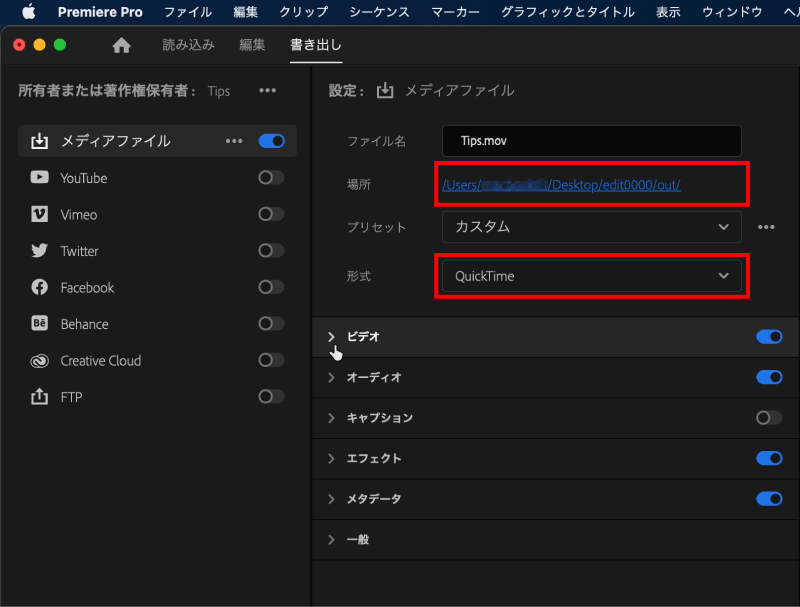The width and height of the screenshot is (800, 607).
Task: Select the Twitter destination label
Action: click(x=79, y=251)
